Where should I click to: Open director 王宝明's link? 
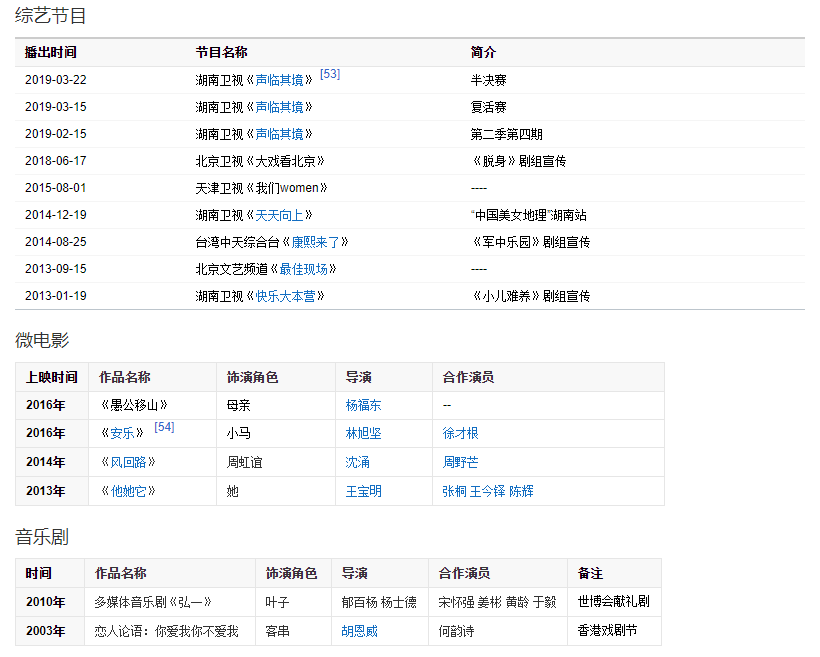click(363, 491)
